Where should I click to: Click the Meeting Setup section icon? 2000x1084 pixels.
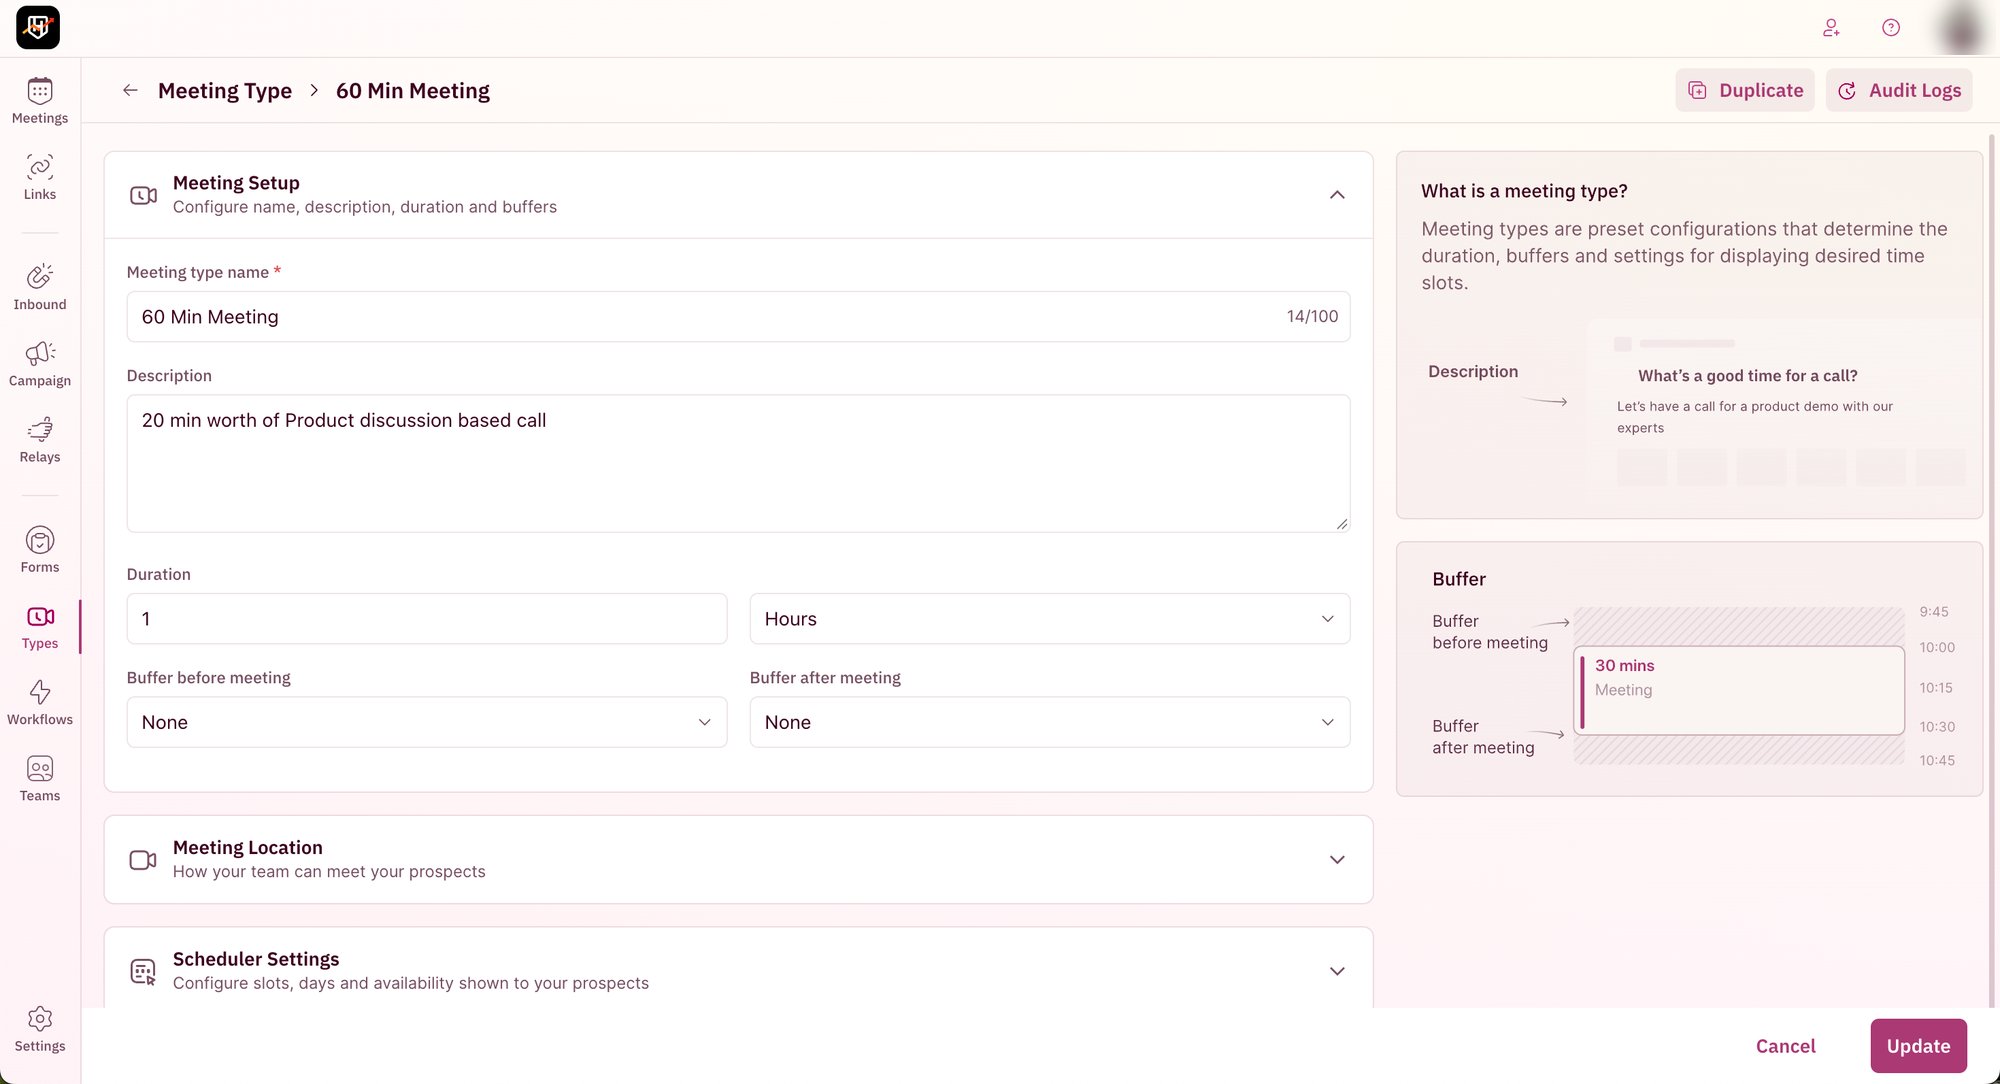pyautogui.click(x=143, y=195)
